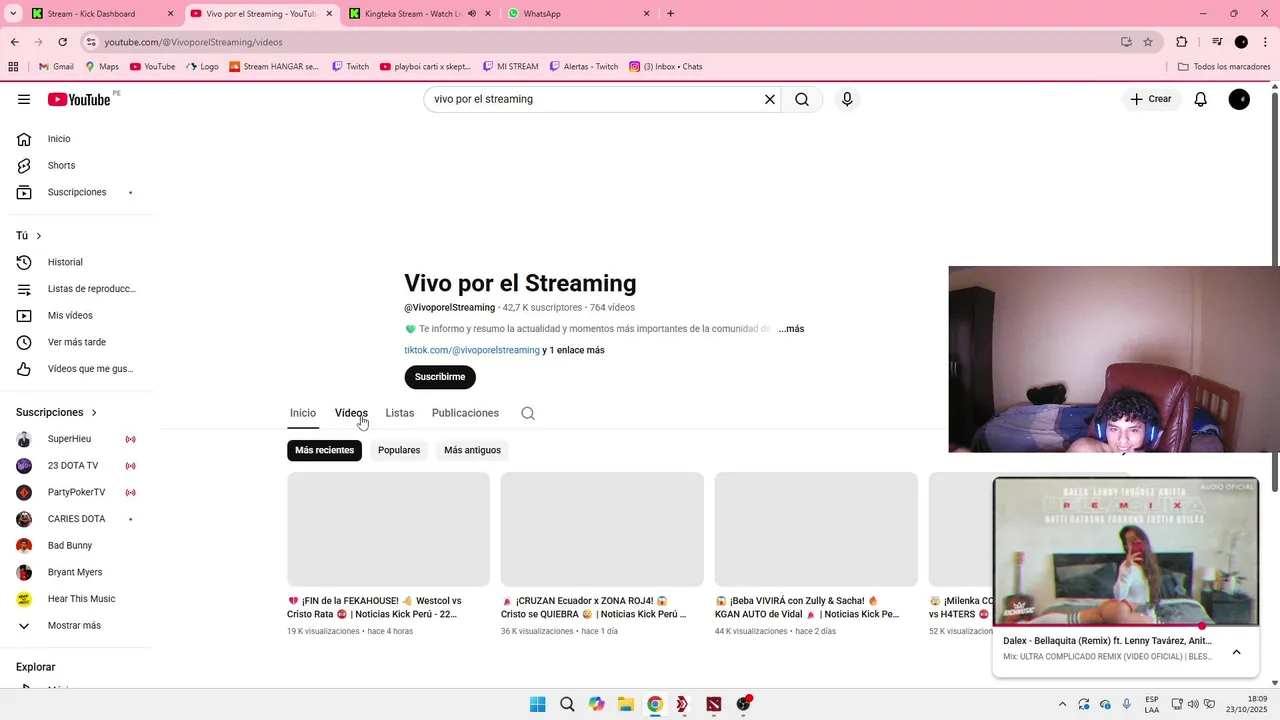Select the Publicaciones channel tab
The height and width of the screenshot is (720, 1280).
[465, 413]
